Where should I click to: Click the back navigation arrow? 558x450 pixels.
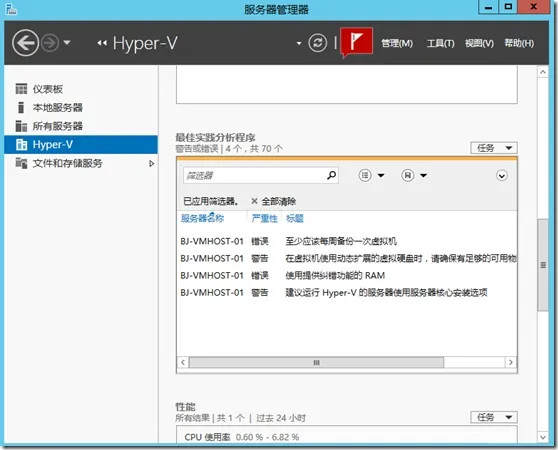(x=25, y=43)
